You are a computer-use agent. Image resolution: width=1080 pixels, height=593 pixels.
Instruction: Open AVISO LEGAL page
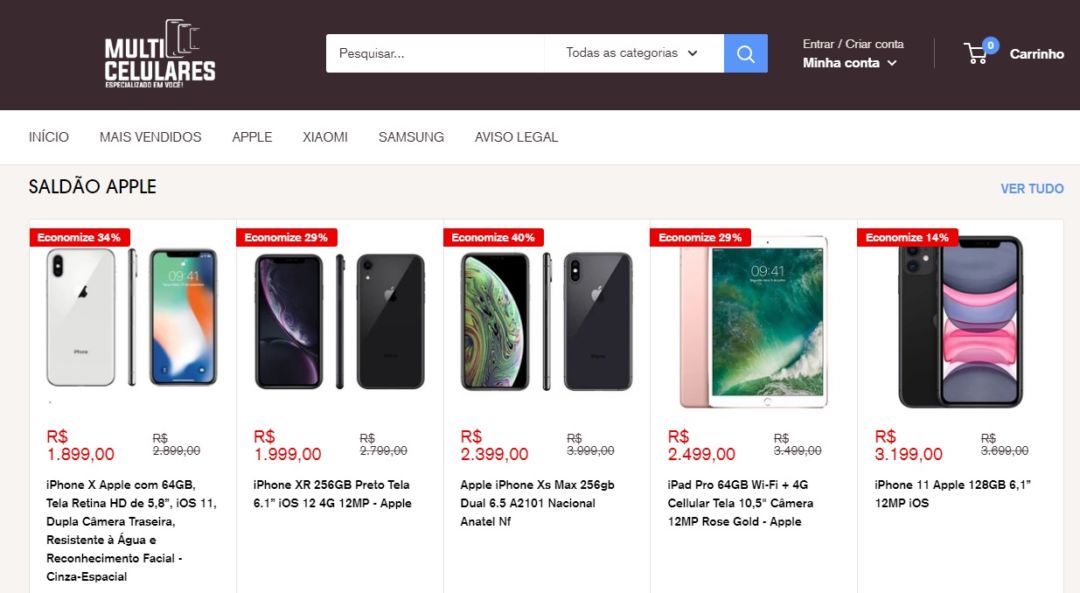click(516, 137)
